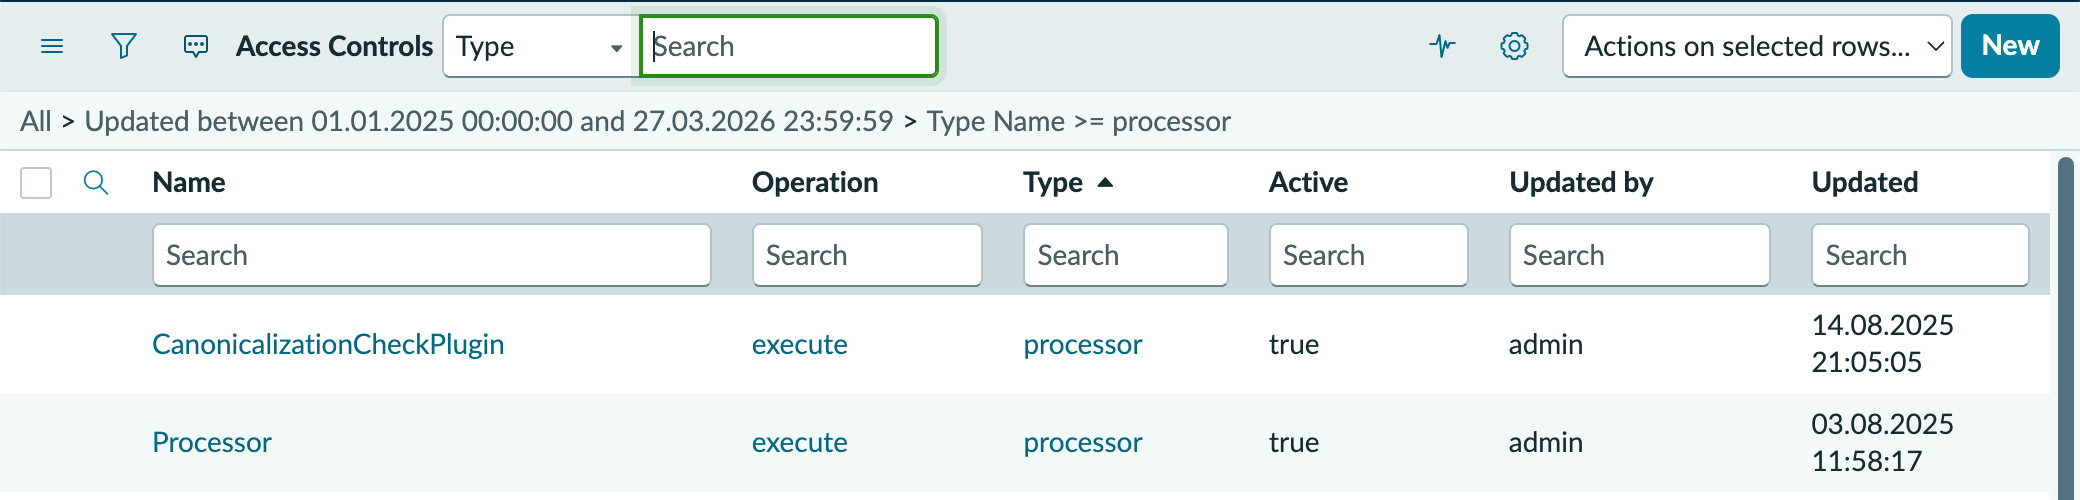
Task: Open the Processor record link
Action: tap(212, 442)
